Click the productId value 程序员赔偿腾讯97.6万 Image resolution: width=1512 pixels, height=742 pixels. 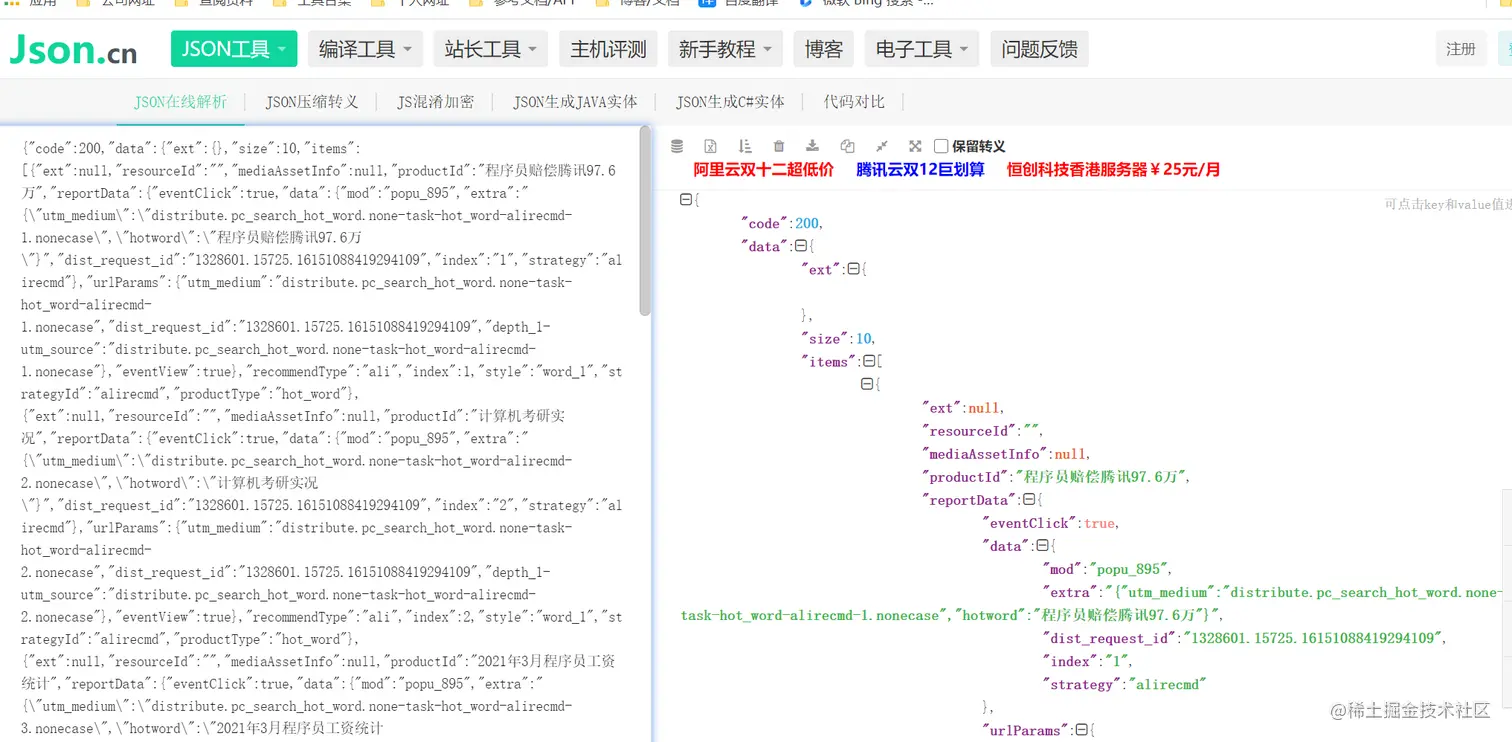pos(1102,477)
